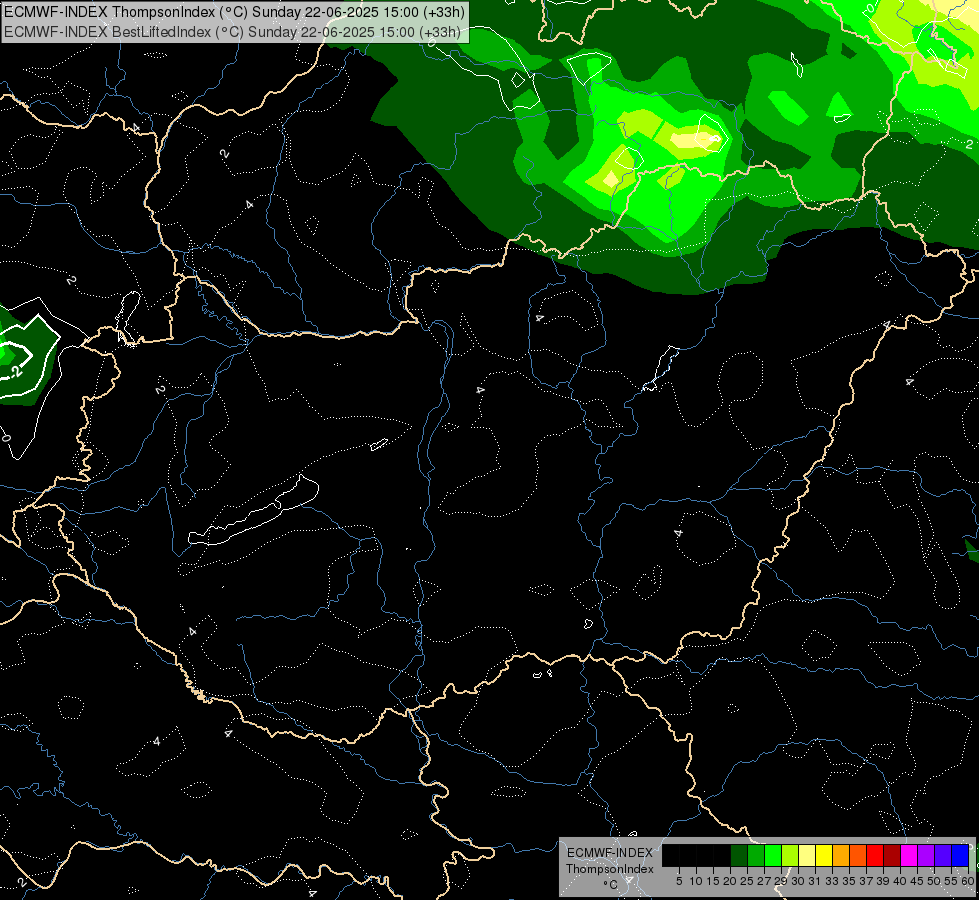Click the legend tick label 30
Image resolution: width=979 pixels, height=900 pixels.
click(x=797, y=881)
